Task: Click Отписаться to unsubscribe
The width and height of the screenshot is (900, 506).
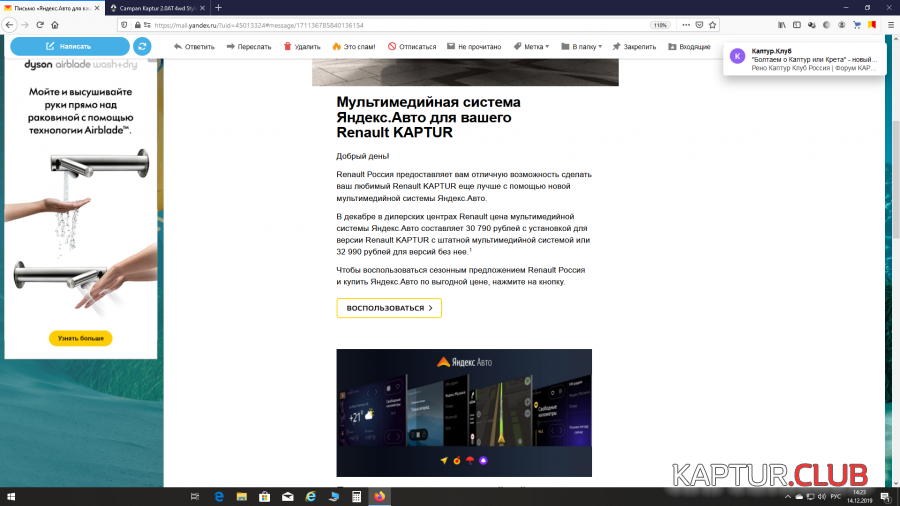Action: pyautogui.click(x=411, y=46)
